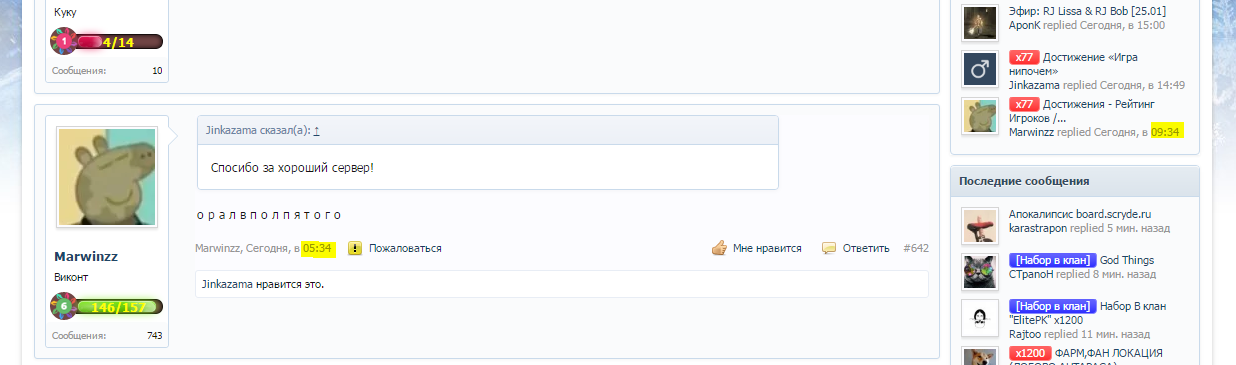
Task: Click Rajtoo's avatar icon
Action: [980, 317]
